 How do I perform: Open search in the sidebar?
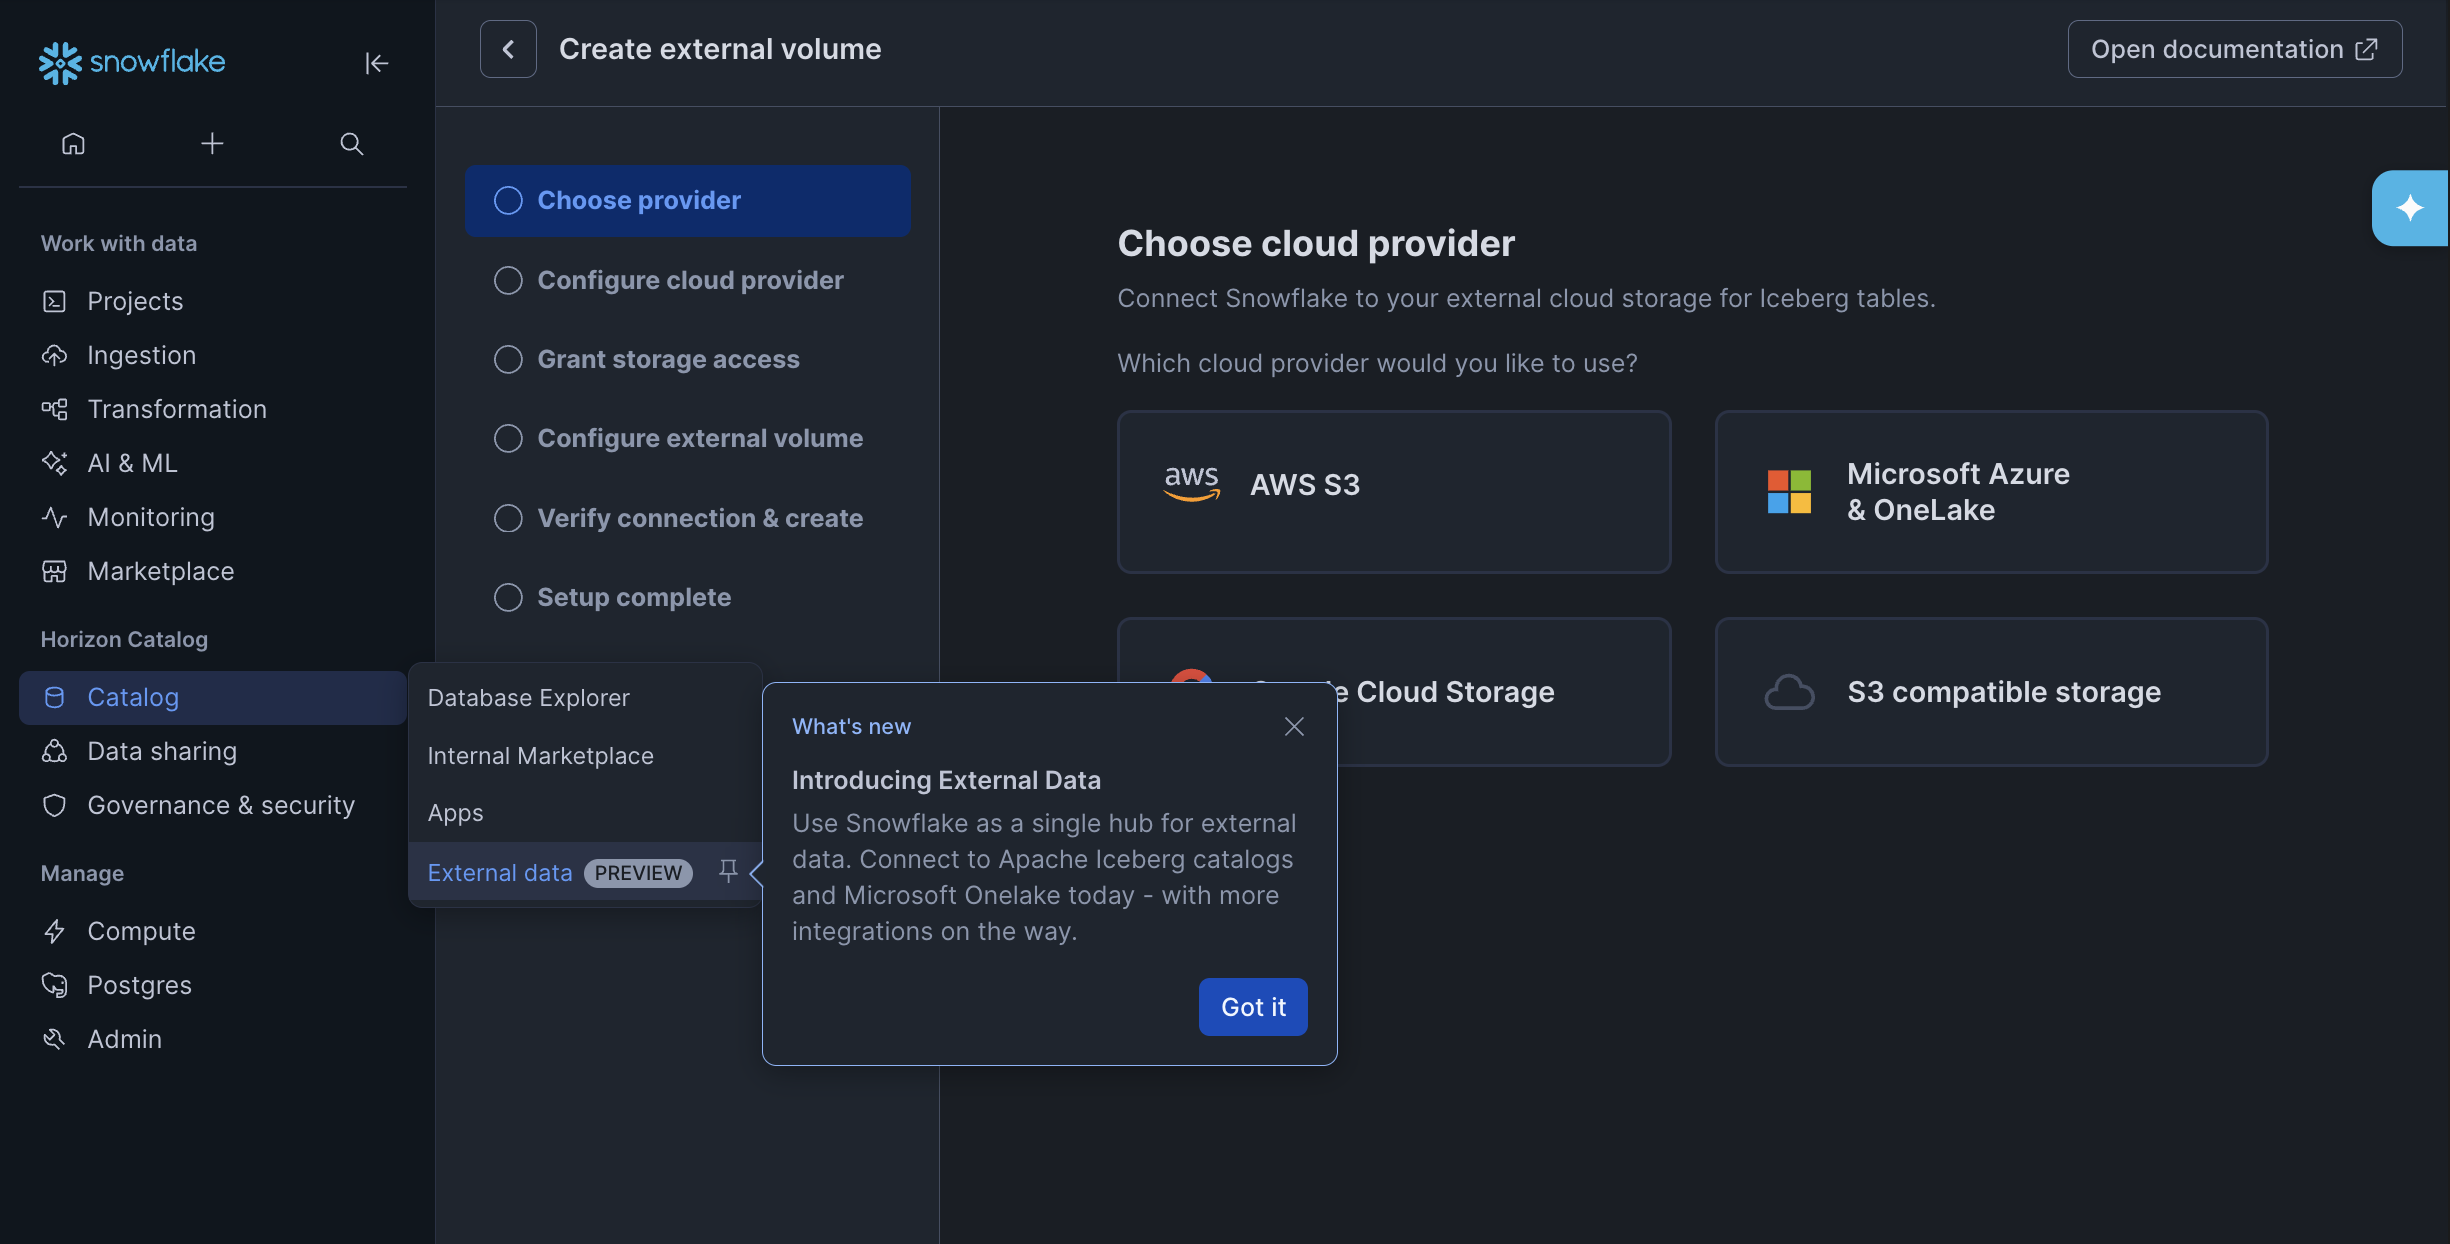[352, 143]
